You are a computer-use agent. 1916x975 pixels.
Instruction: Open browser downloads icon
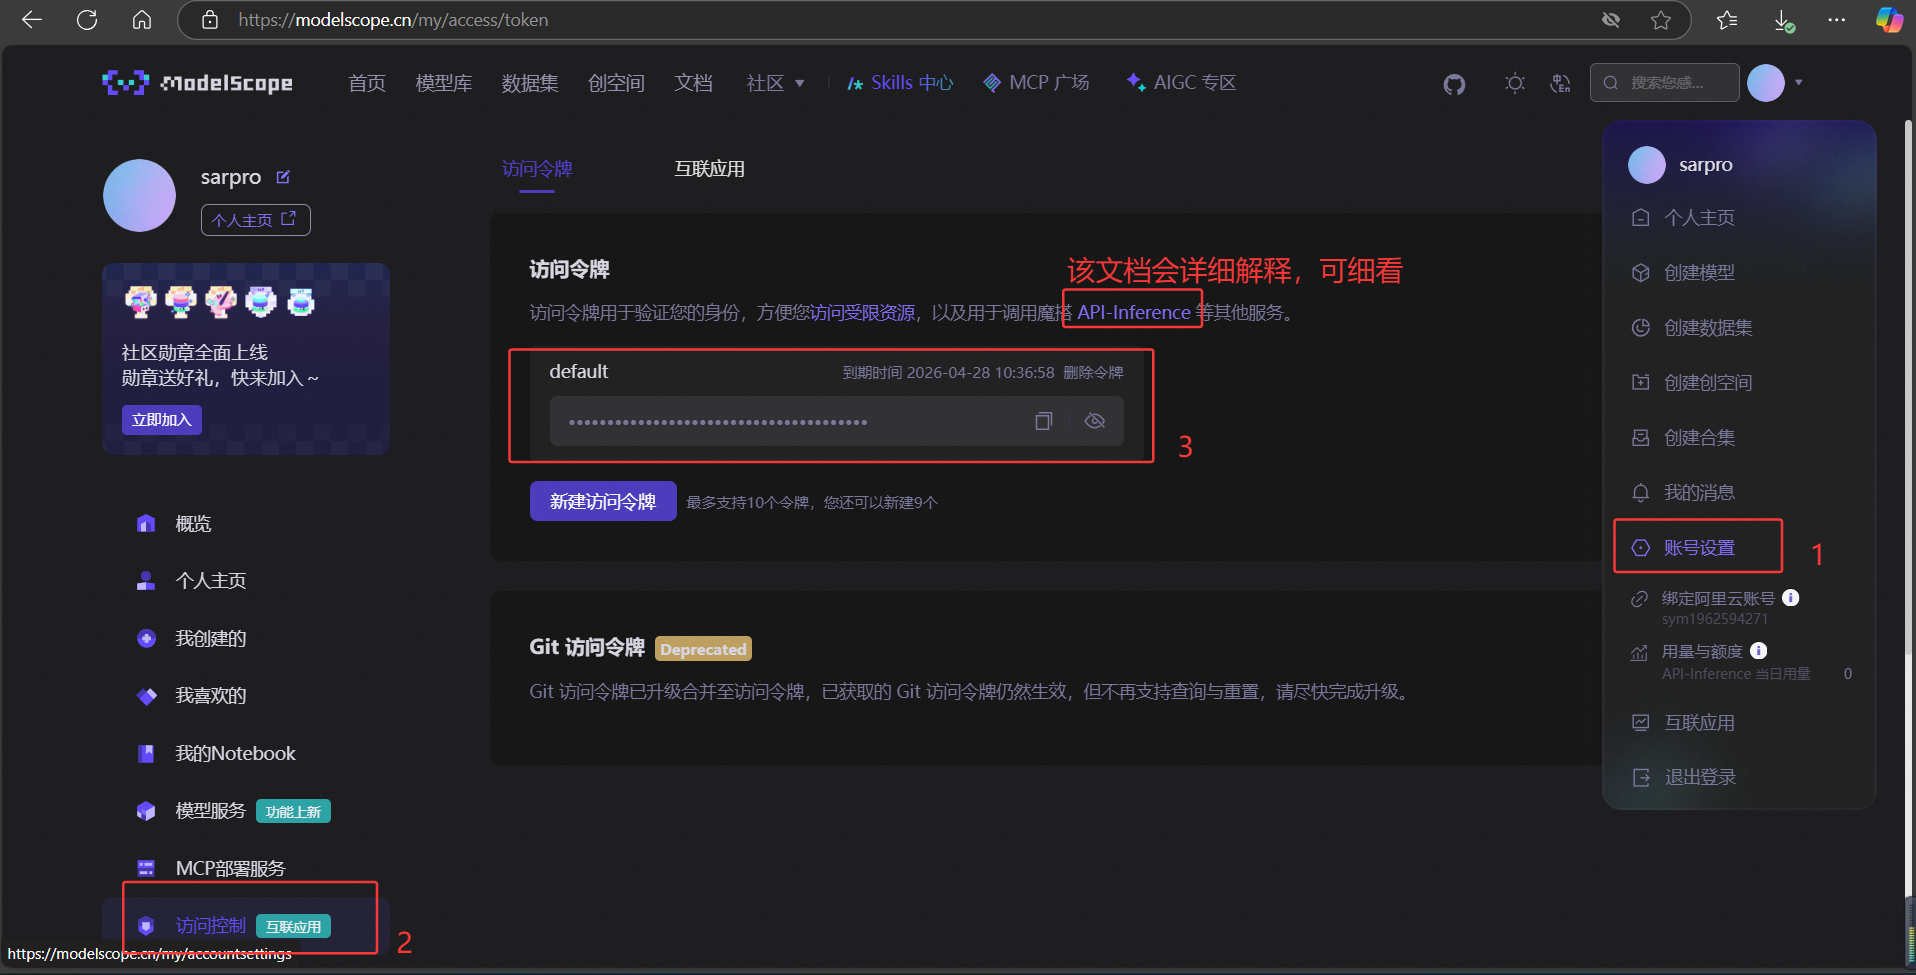coord(1783,20)
